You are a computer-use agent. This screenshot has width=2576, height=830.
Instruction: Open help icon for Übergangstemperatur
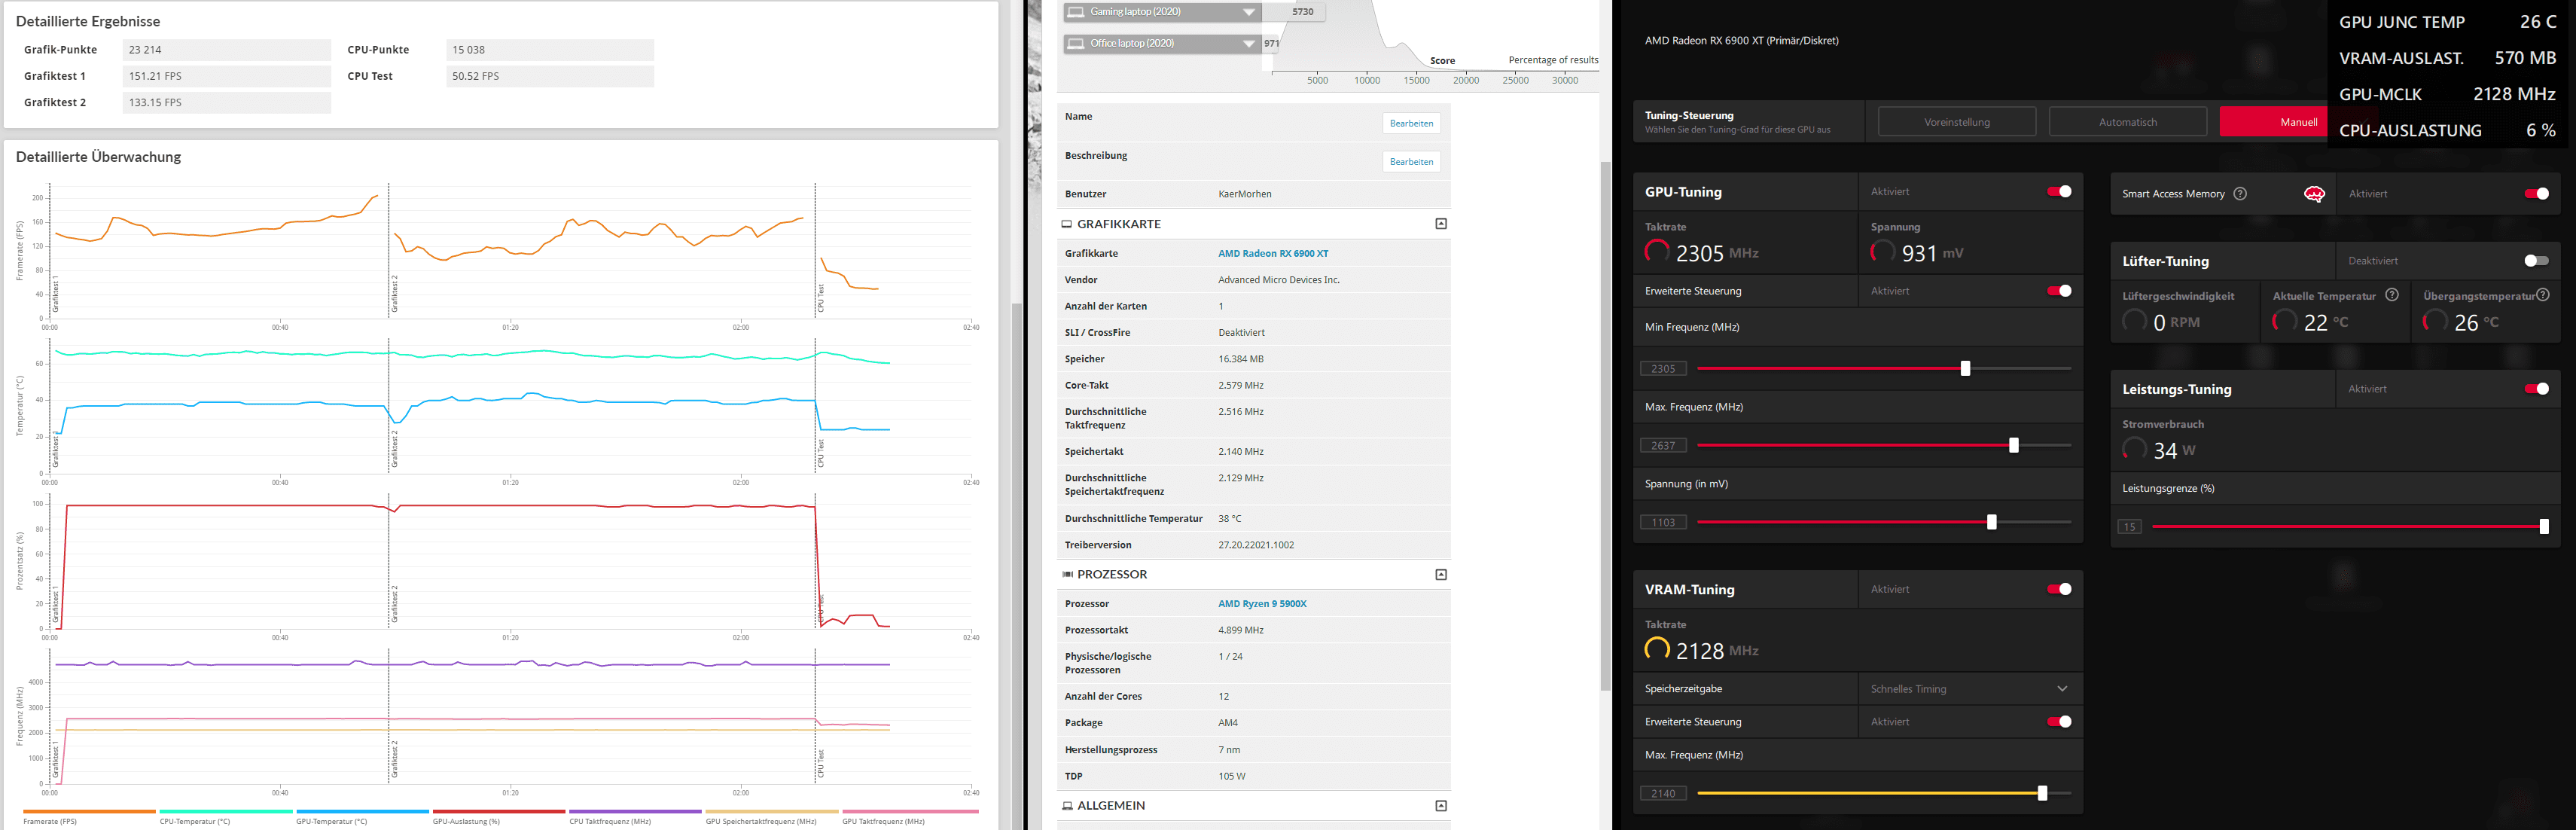[x=2543, y=295]
